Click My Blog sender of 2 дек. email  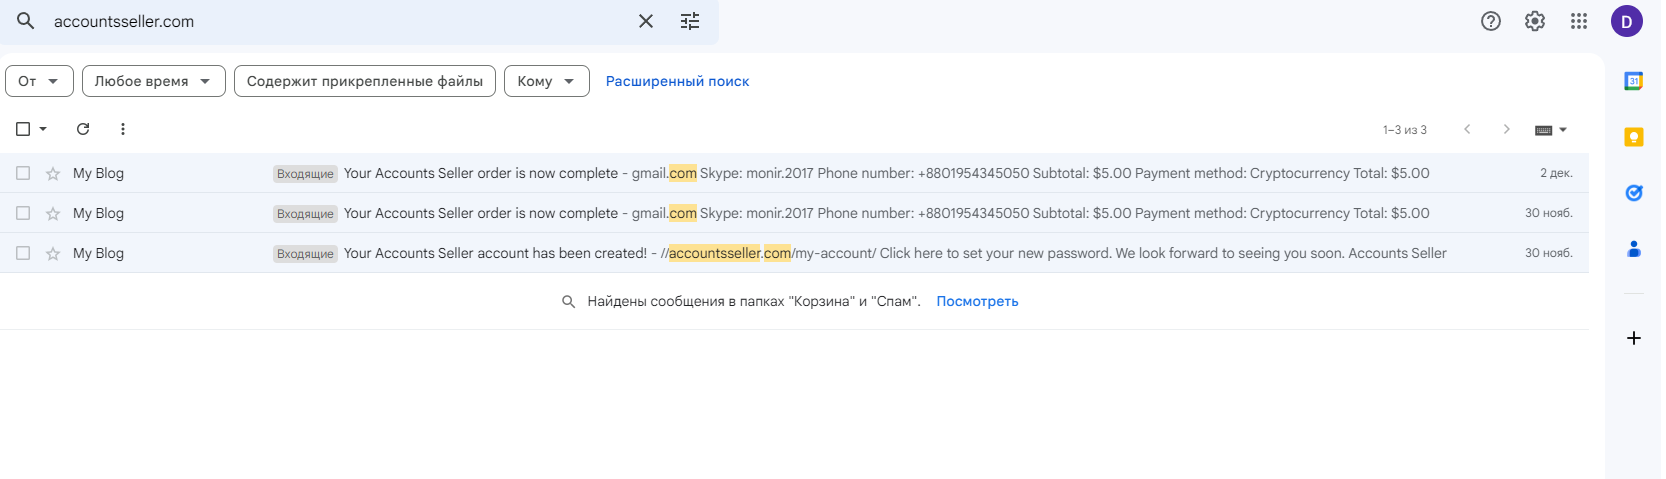tap(98, 173)
